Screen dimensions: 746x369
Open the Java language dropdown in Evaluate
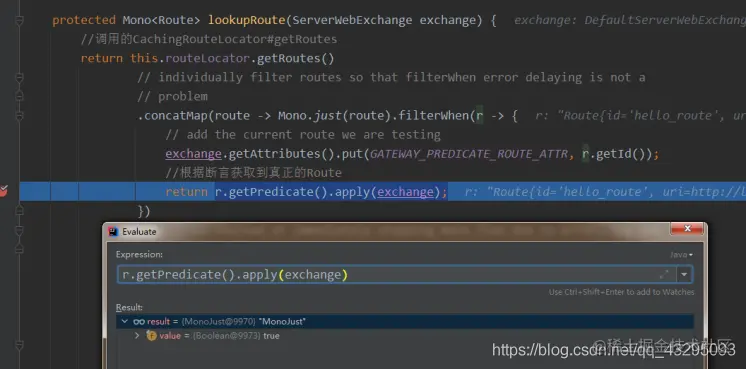click(681, 255)
